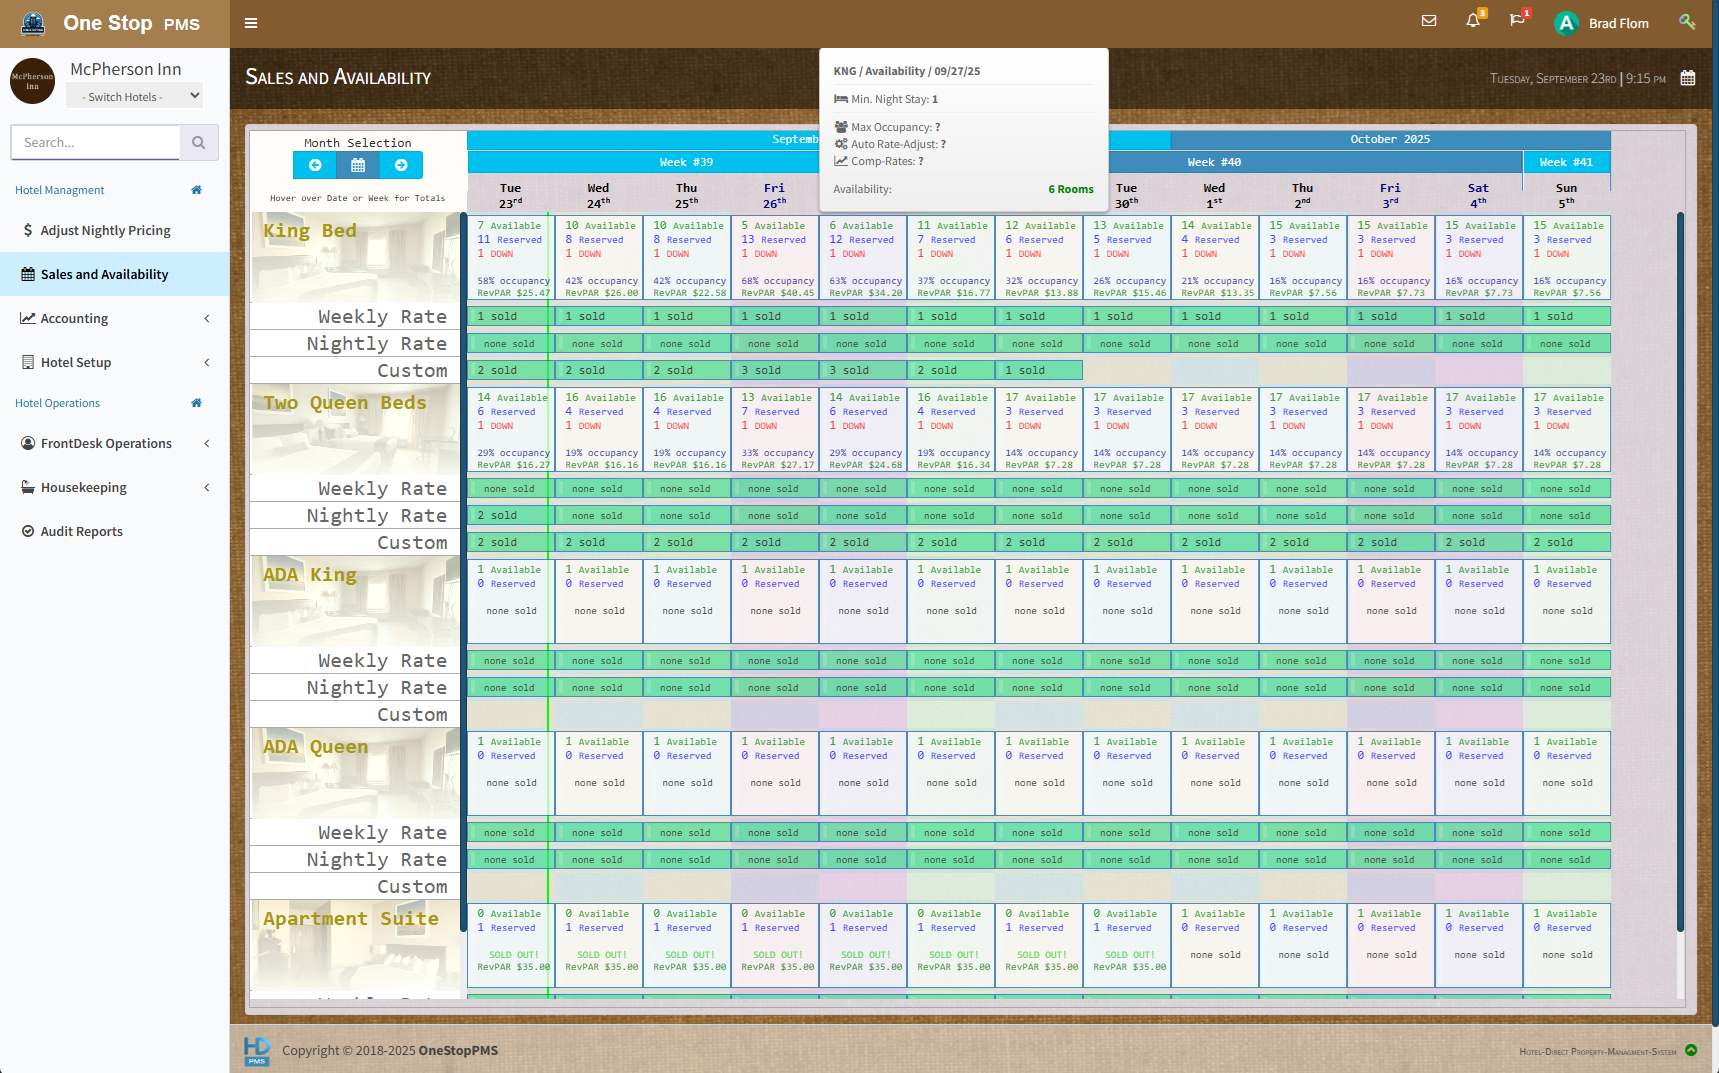Advance to next month with right arrow
1719x1073 pixels.
click(401, 165)
